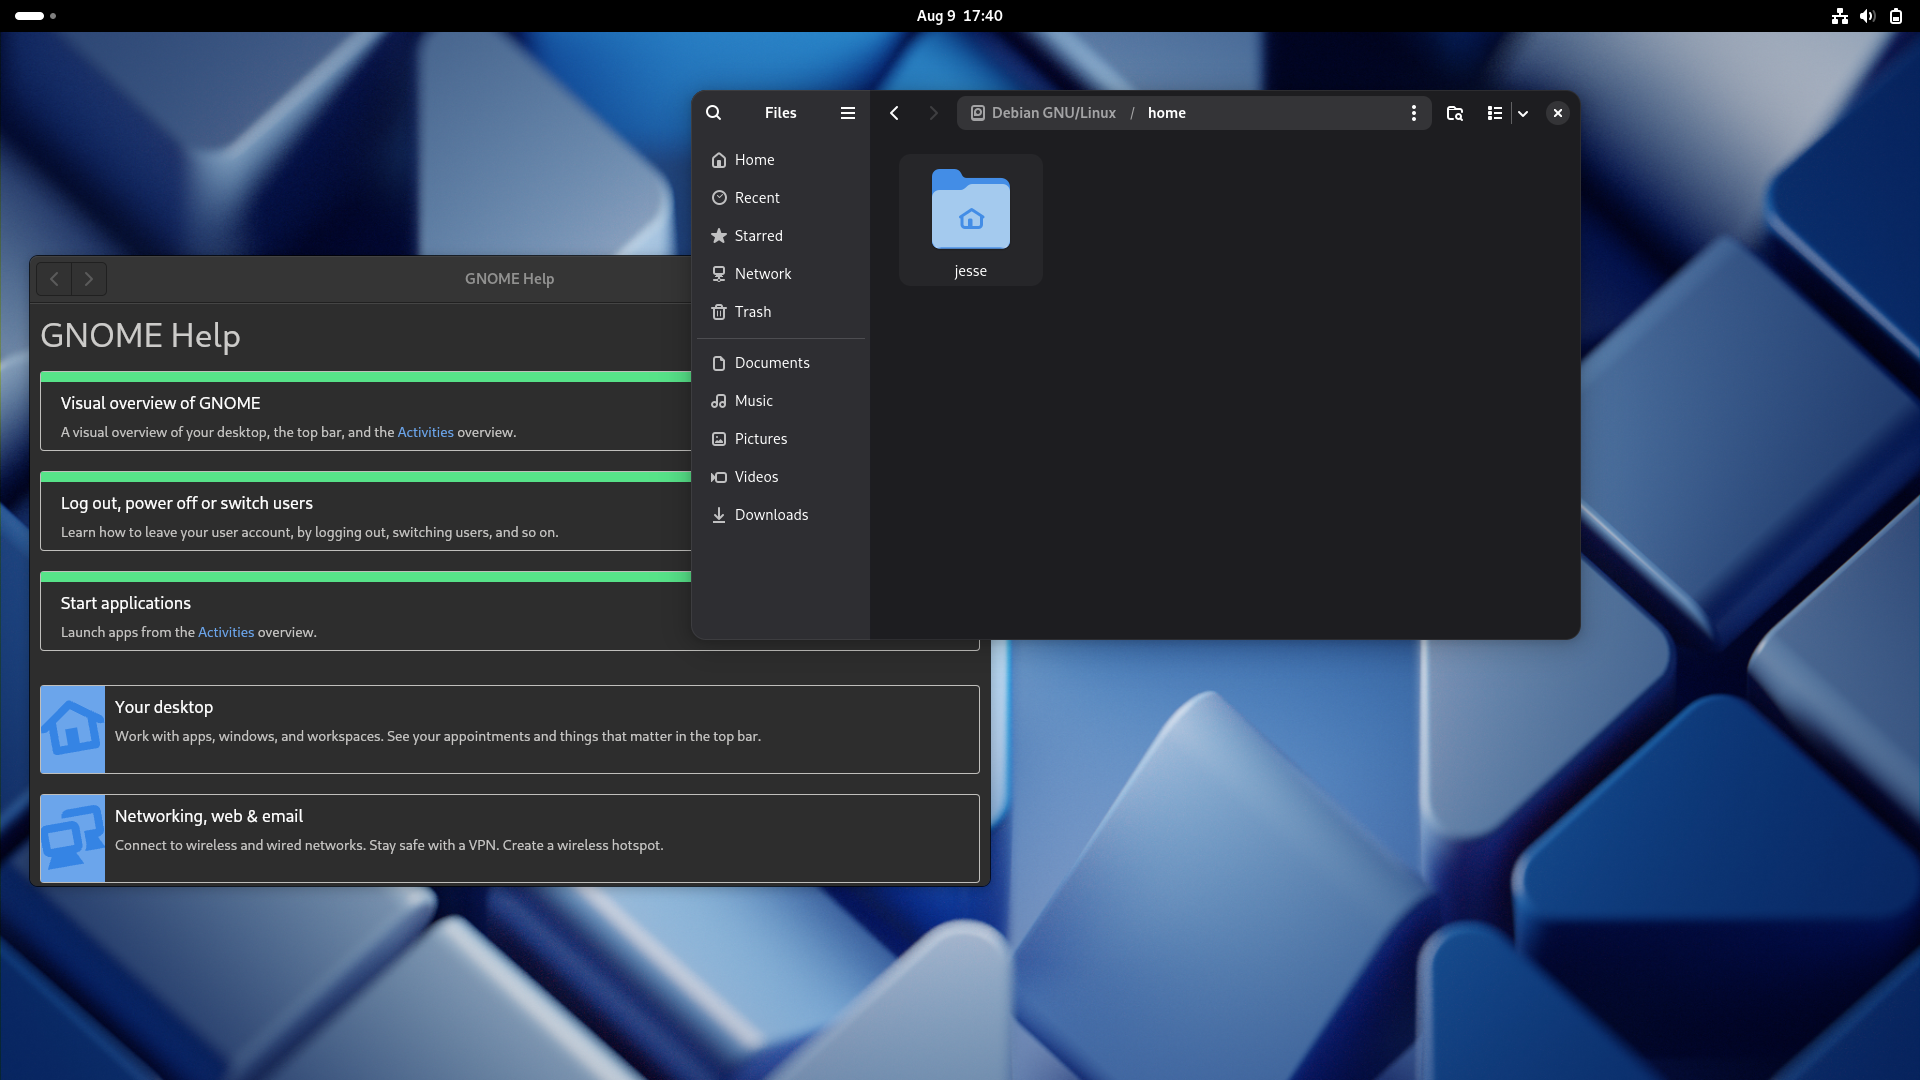Click the home path segment

click(1166, 113)
